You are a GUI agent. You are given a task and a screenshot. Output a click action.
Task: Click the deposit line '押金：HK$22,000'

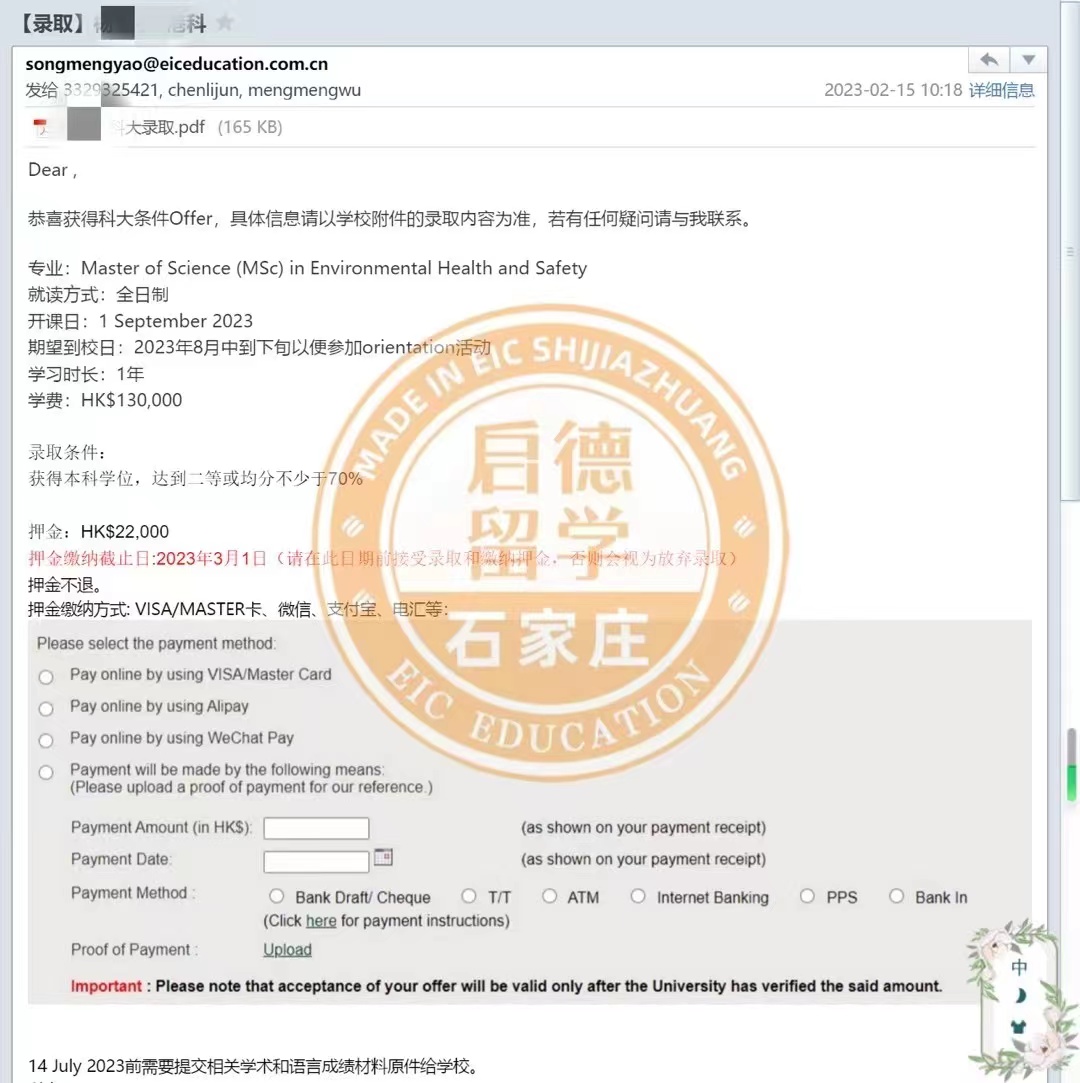point(98,532)
